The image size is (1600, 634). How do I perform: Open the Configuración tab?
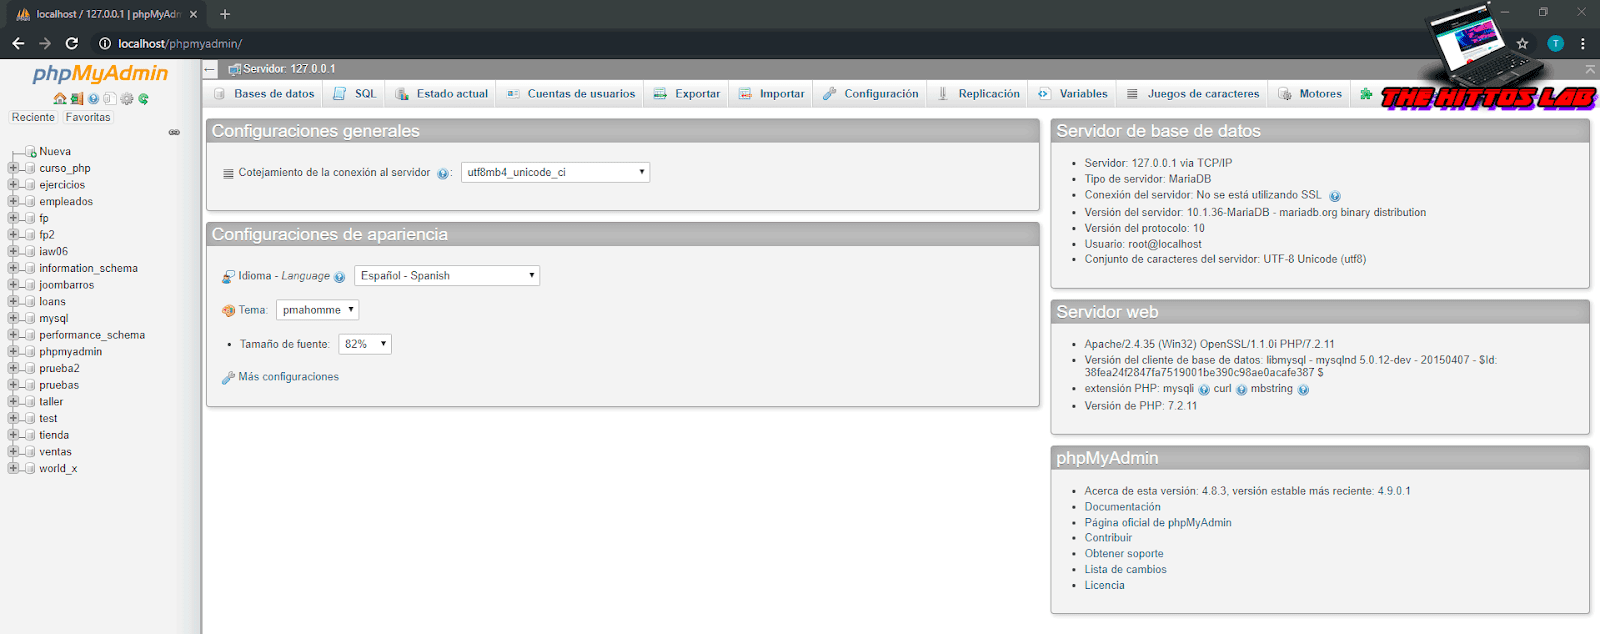871,94
